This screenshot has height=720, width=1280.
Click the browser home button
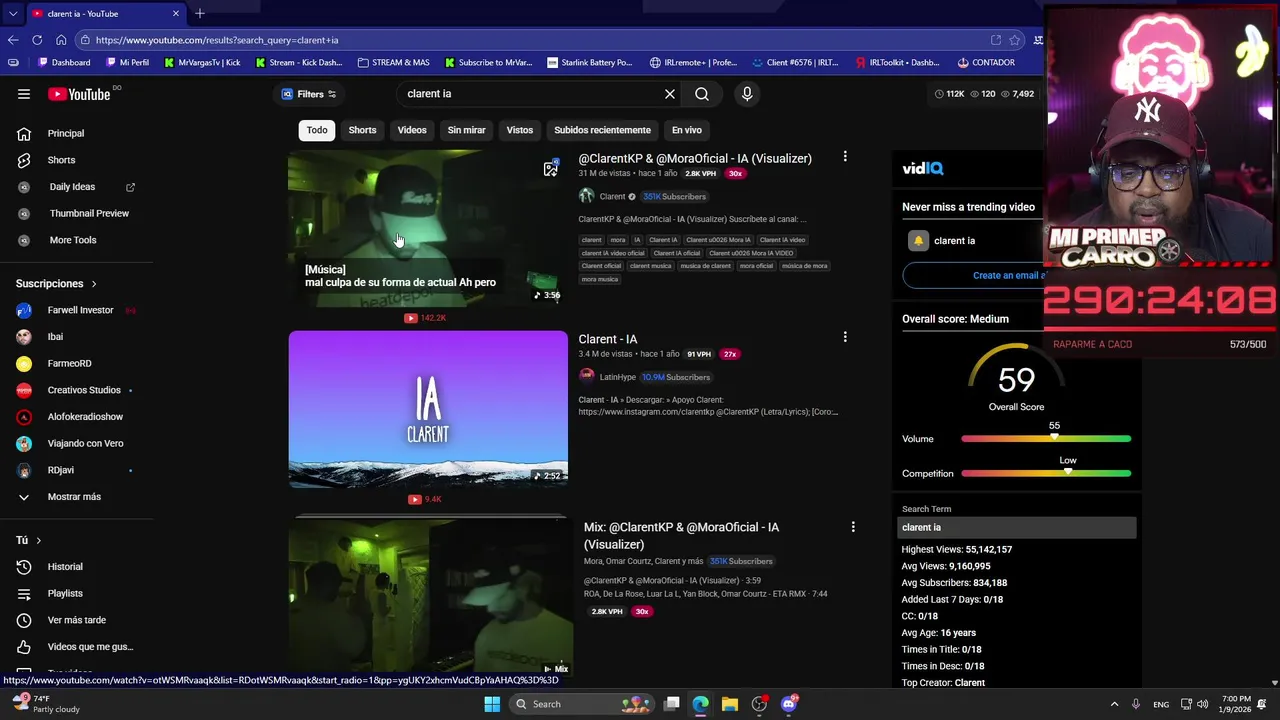click(61, 40)
